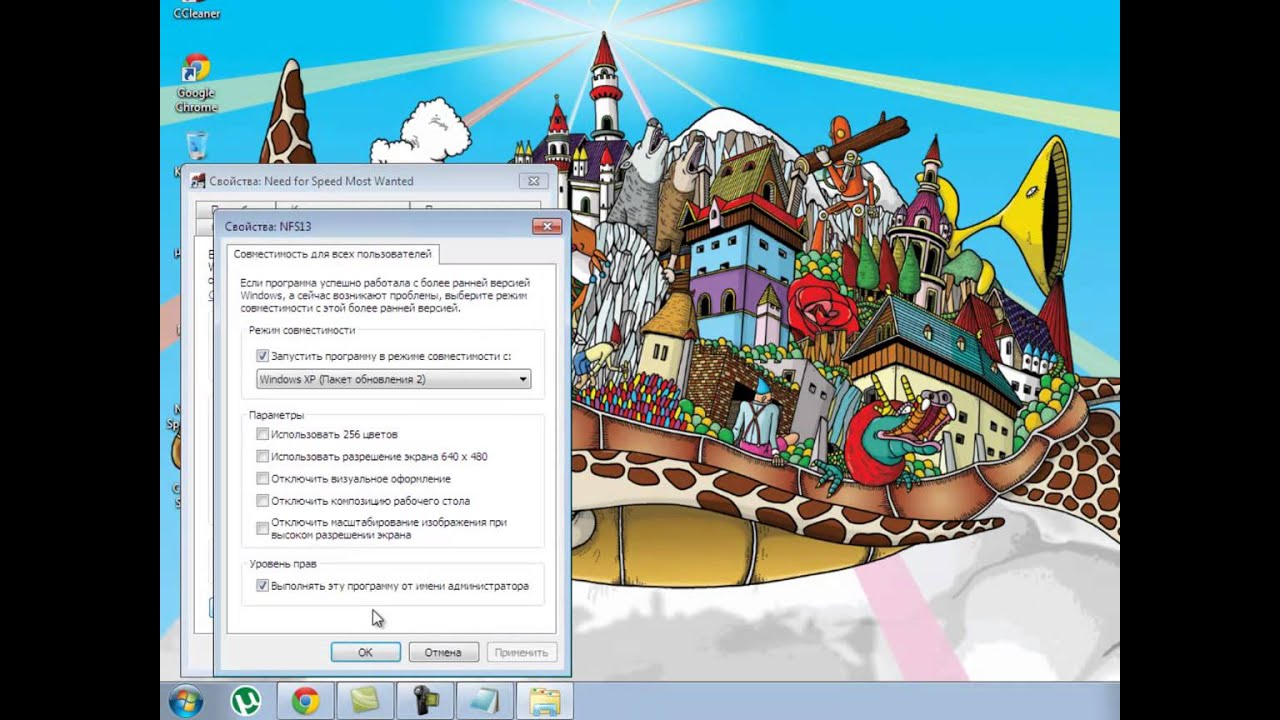Viewport: 1280px width, 720px height.
Task: Open the Notepad taskbar icon
Action: tap(485, 701)
